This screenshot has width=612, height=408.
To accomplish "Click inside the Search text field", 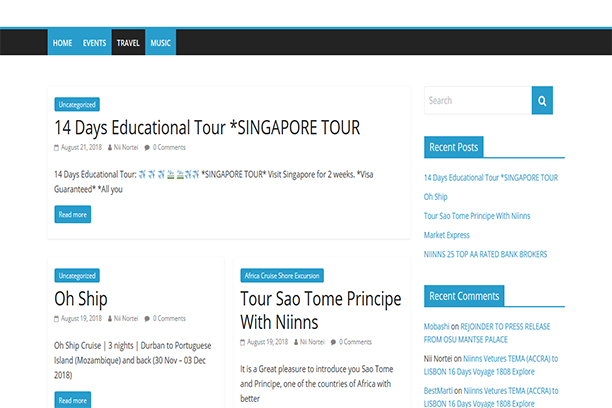I will tap(477, 100).
